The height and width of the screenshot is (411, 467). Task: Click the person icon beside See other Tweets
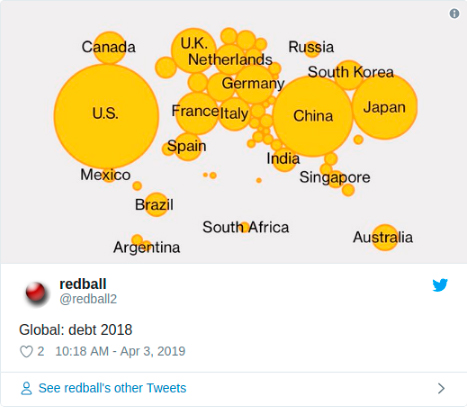[26, 388]
